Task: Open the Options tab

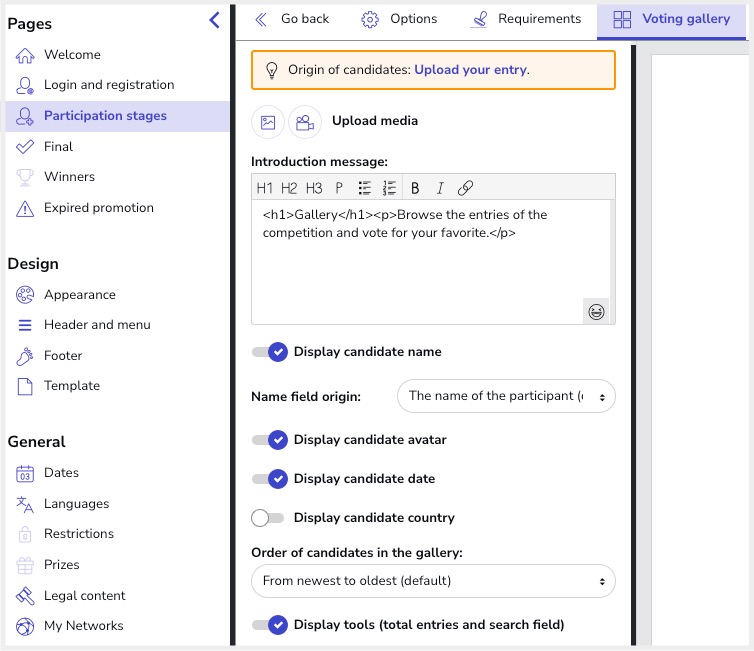Action: coord(399,19)
